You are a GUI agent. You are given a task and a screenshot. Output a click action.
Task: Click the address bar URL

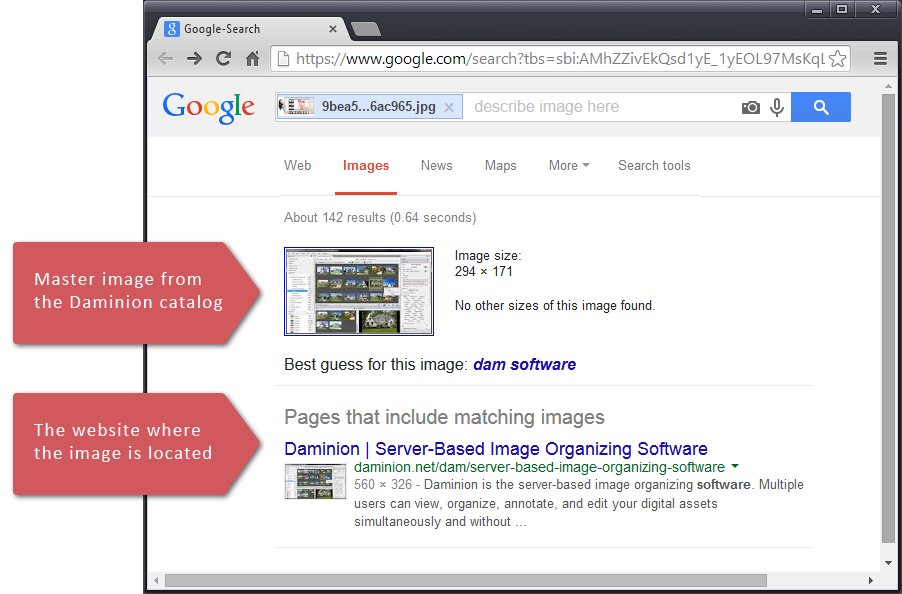click(x=560, y=59)
